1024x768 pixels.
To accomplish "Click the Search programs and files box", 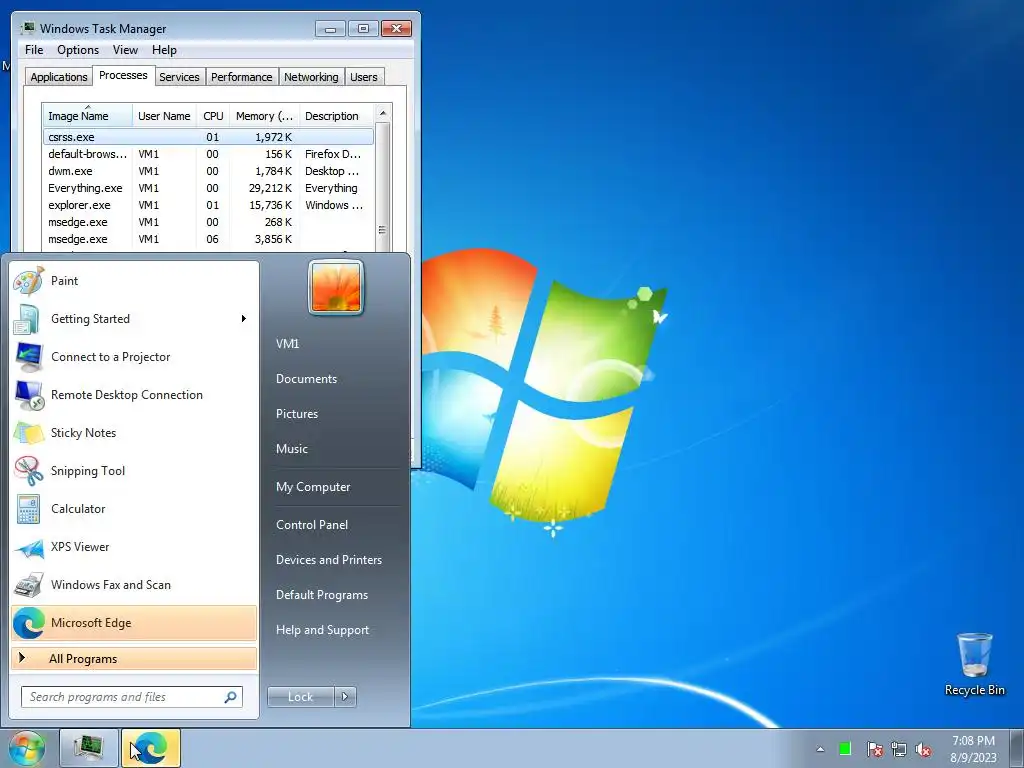I will 132,697.
